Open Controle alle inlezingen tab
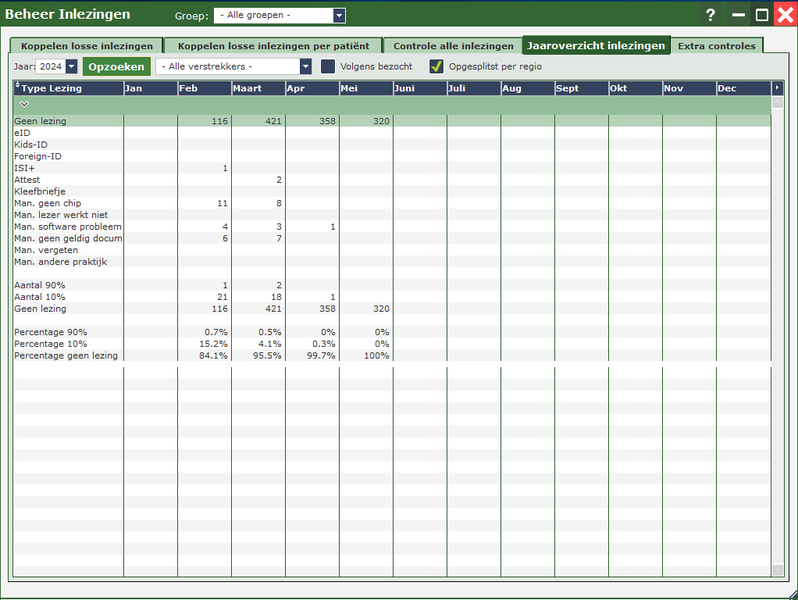 click(453, 46)
